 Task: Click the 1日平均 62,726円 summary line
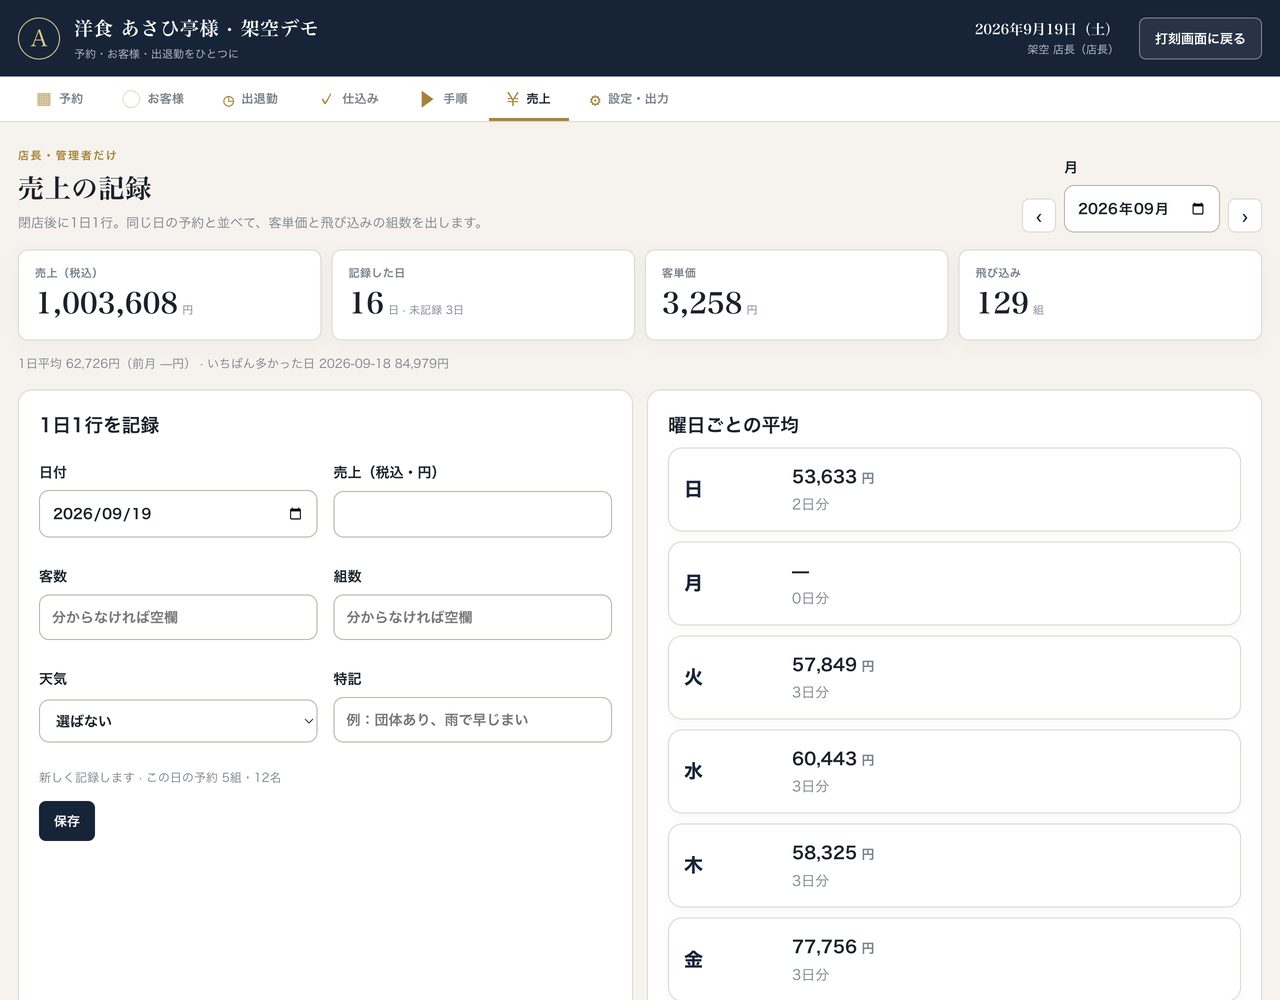233,364
